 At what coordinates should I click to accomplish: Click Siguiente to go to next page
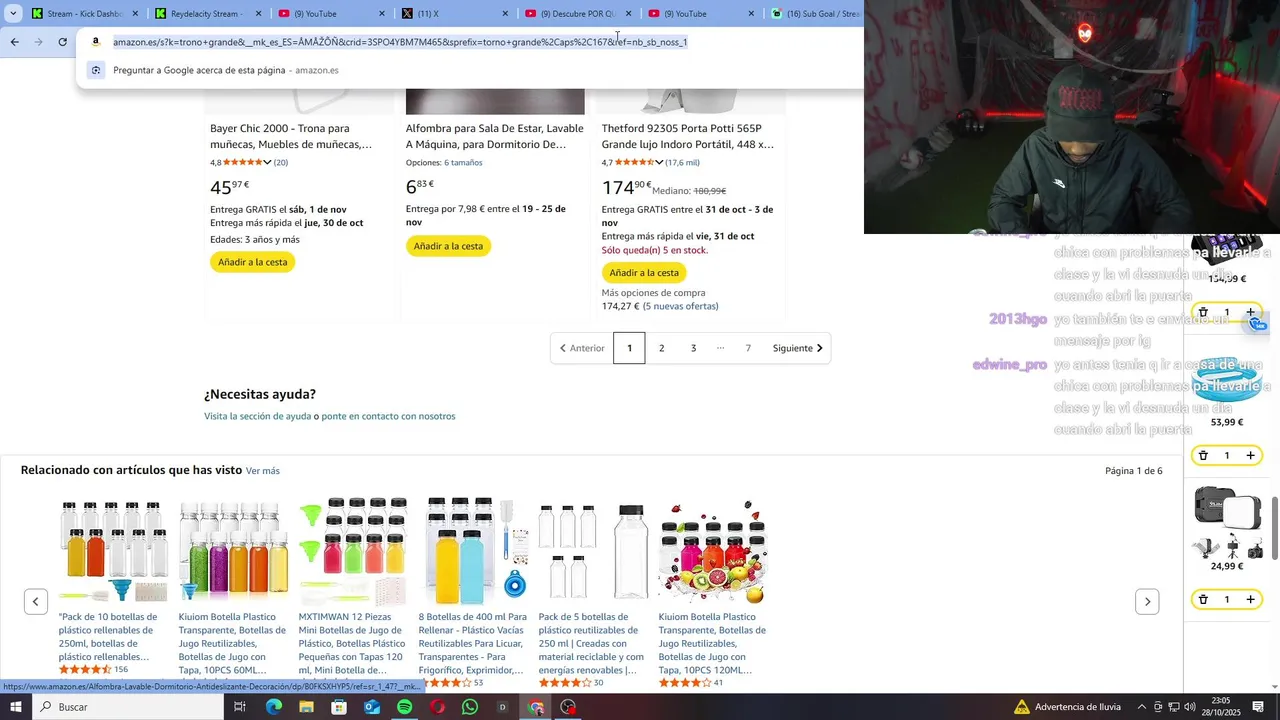tap(798, 348)
